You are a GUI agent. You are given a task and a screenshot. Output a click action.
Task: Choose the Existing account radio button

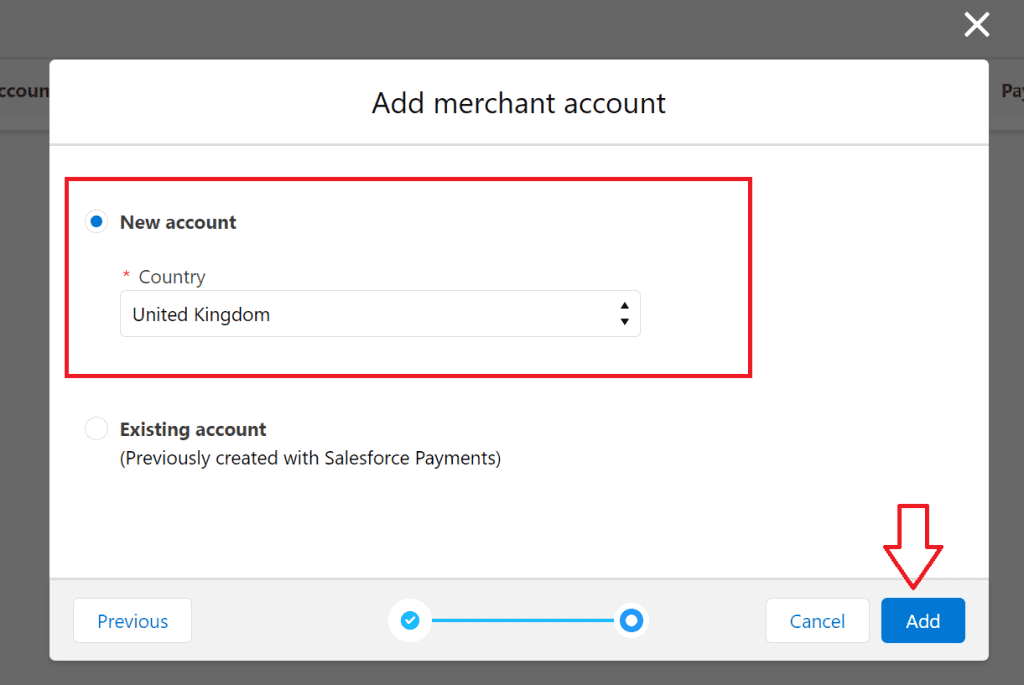[x=96, y=429]
